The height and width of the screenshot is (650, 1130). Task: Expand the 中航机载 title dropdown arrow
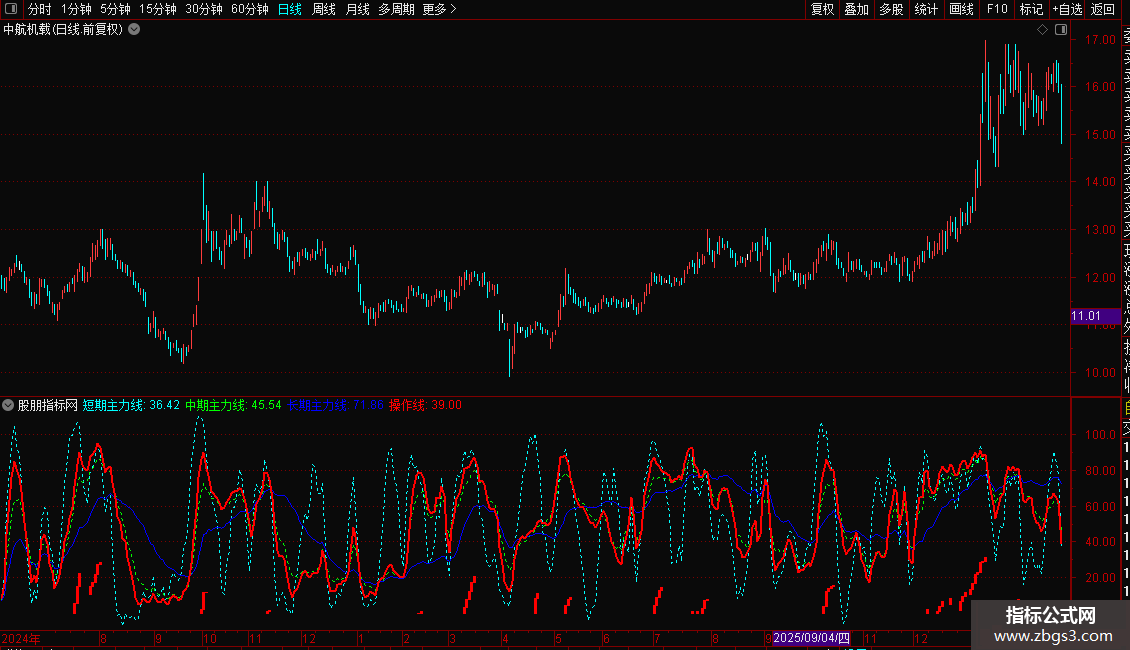point(134,30)
